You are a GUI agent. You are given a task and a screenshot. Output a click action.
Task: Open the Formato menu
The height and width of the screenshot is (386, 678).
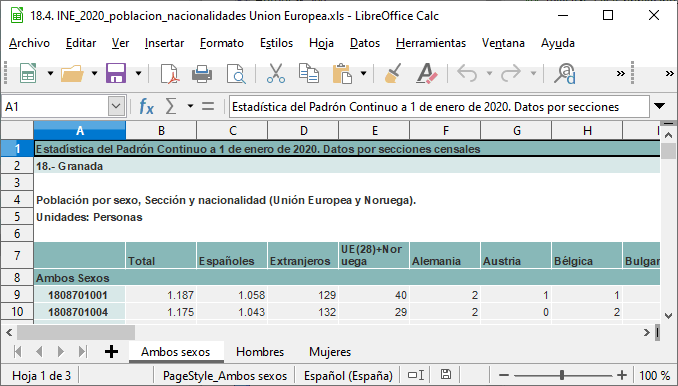[222, 43]
